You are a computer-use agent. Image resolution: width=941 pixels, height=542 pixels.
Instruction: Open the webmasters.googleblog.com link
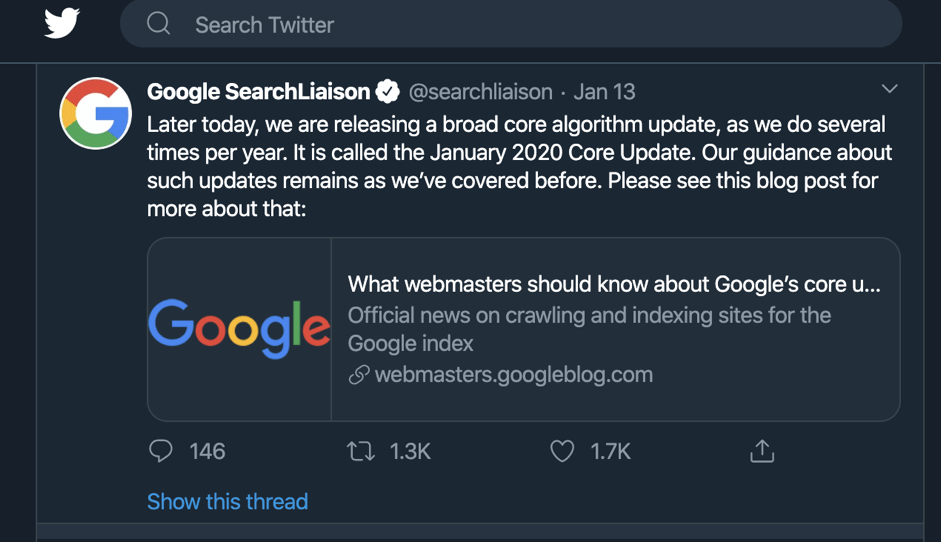click(514, 375)
